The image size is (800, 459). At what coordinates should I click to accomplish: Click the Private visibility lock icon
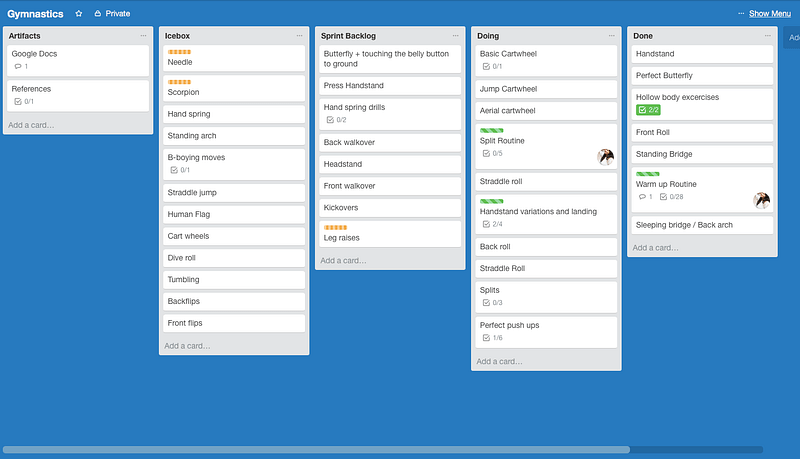point(97,14)
